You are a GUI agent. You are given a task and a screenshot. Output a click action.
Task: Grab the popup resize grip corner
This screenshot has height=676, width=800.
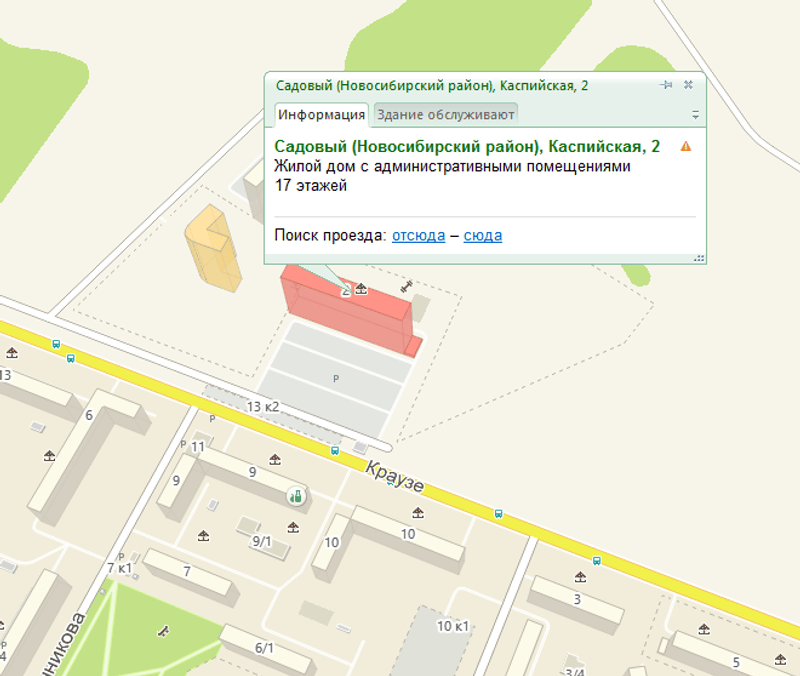(699, 258)
